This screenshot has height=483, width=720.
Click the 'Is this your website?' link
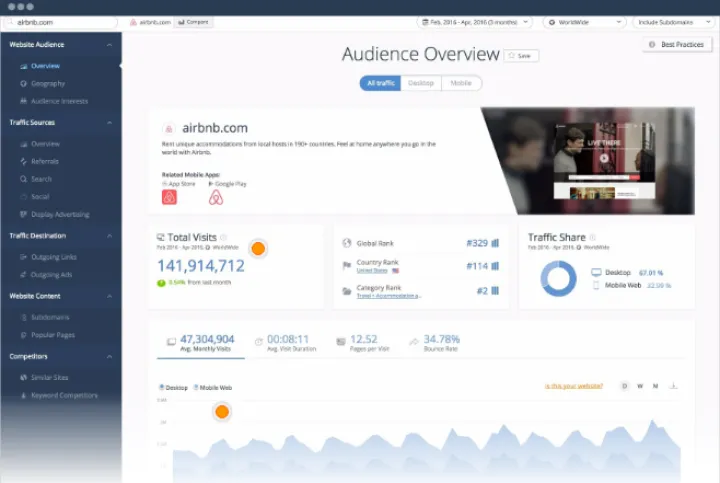571,385
